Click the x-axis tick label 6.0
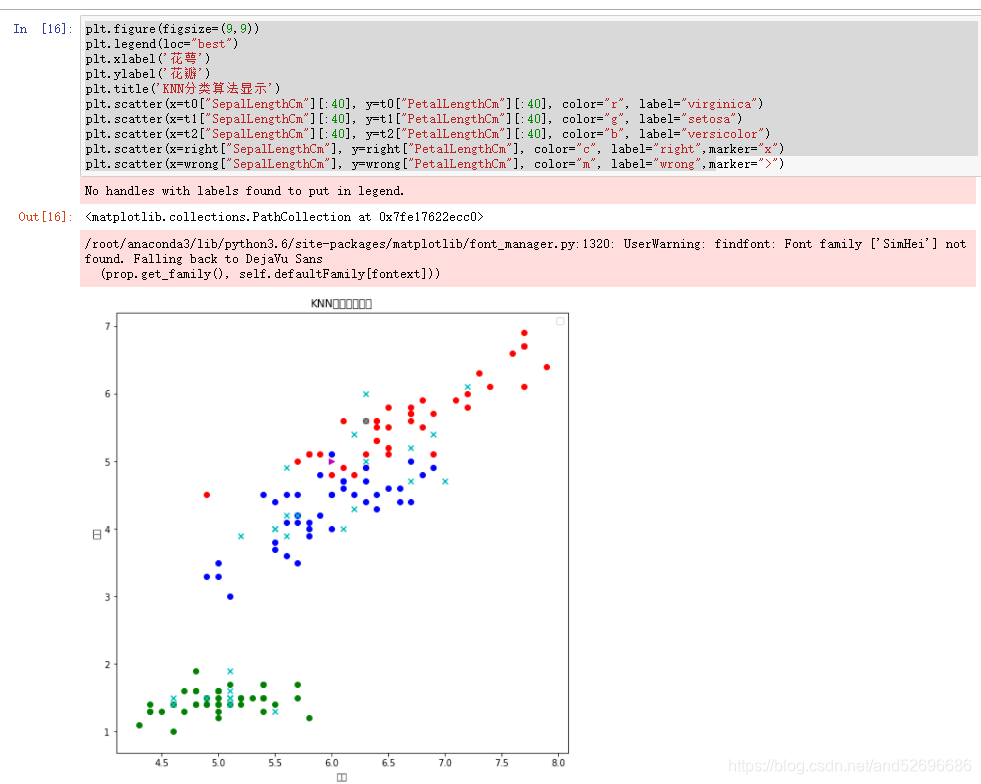The height and width of the screenshot is (784, 981). [332, 763]
